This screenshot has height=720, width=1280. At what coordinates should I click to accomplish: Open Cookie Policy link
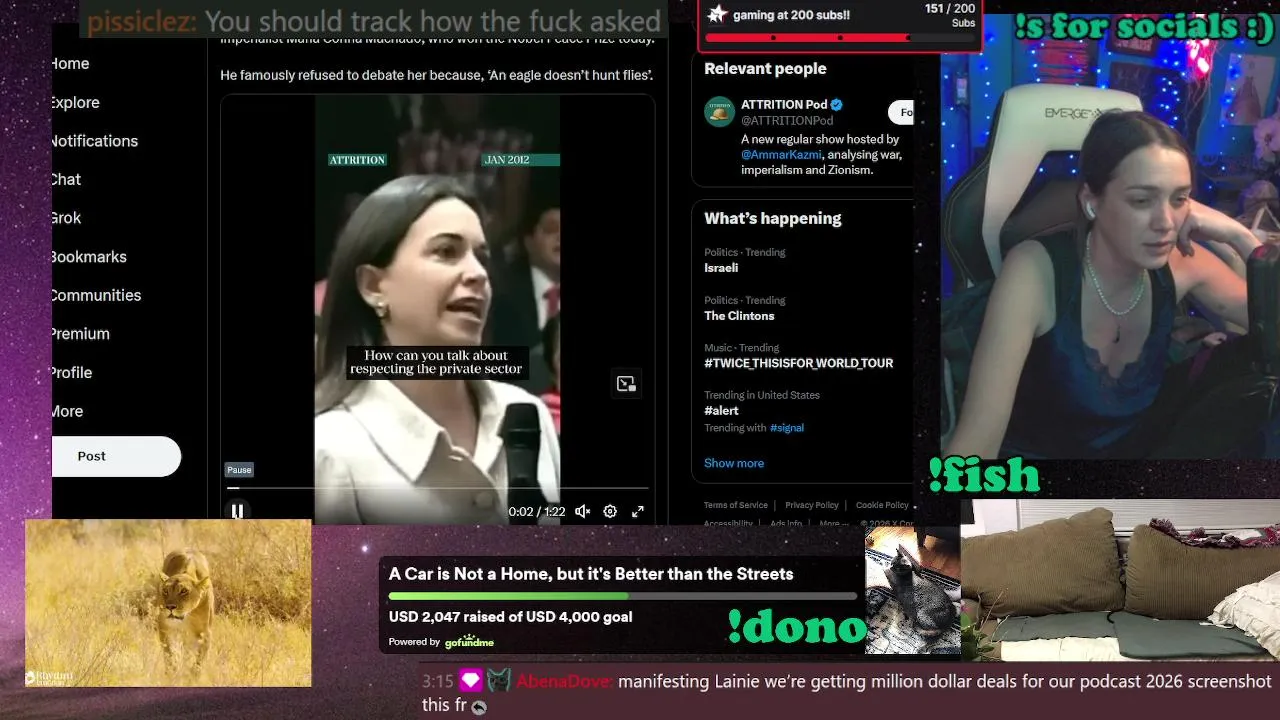coord(882,505)
